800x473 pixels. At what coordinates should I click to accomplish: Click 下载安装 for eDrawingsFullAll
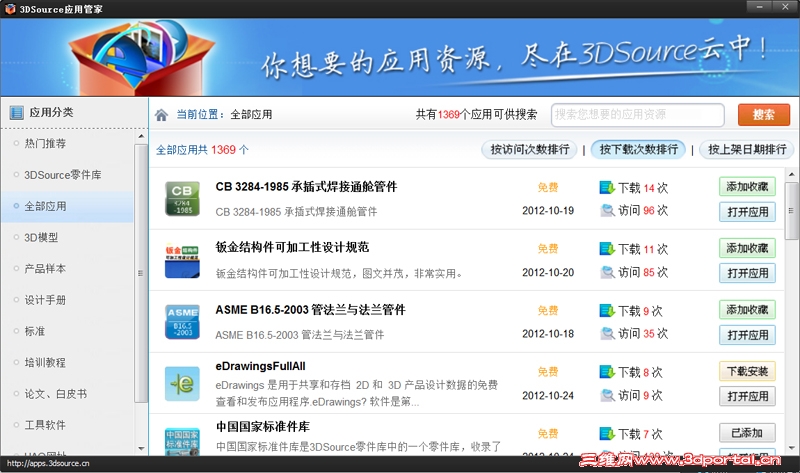click(747, 371)
